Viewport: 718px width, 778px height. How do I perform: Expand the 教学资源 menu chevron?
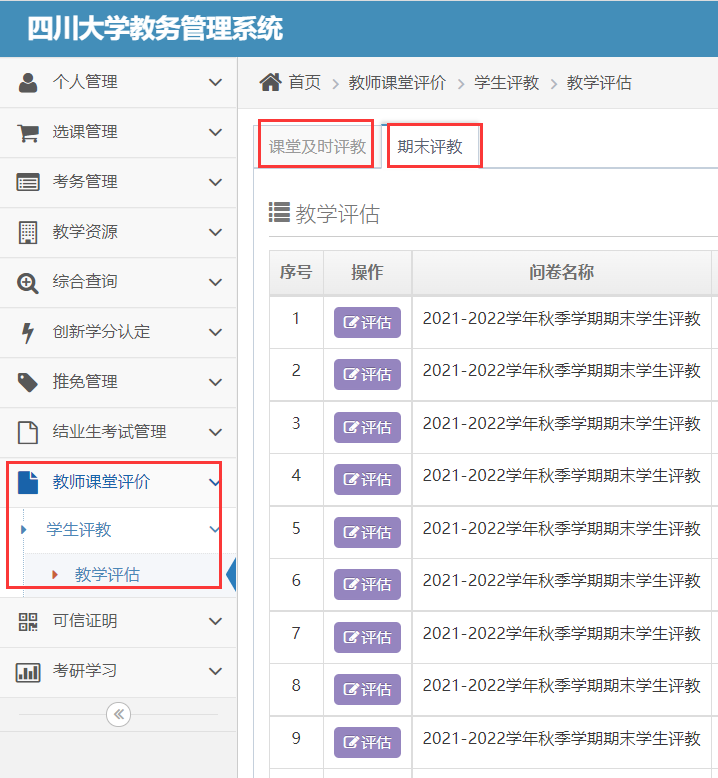[215, 232]
